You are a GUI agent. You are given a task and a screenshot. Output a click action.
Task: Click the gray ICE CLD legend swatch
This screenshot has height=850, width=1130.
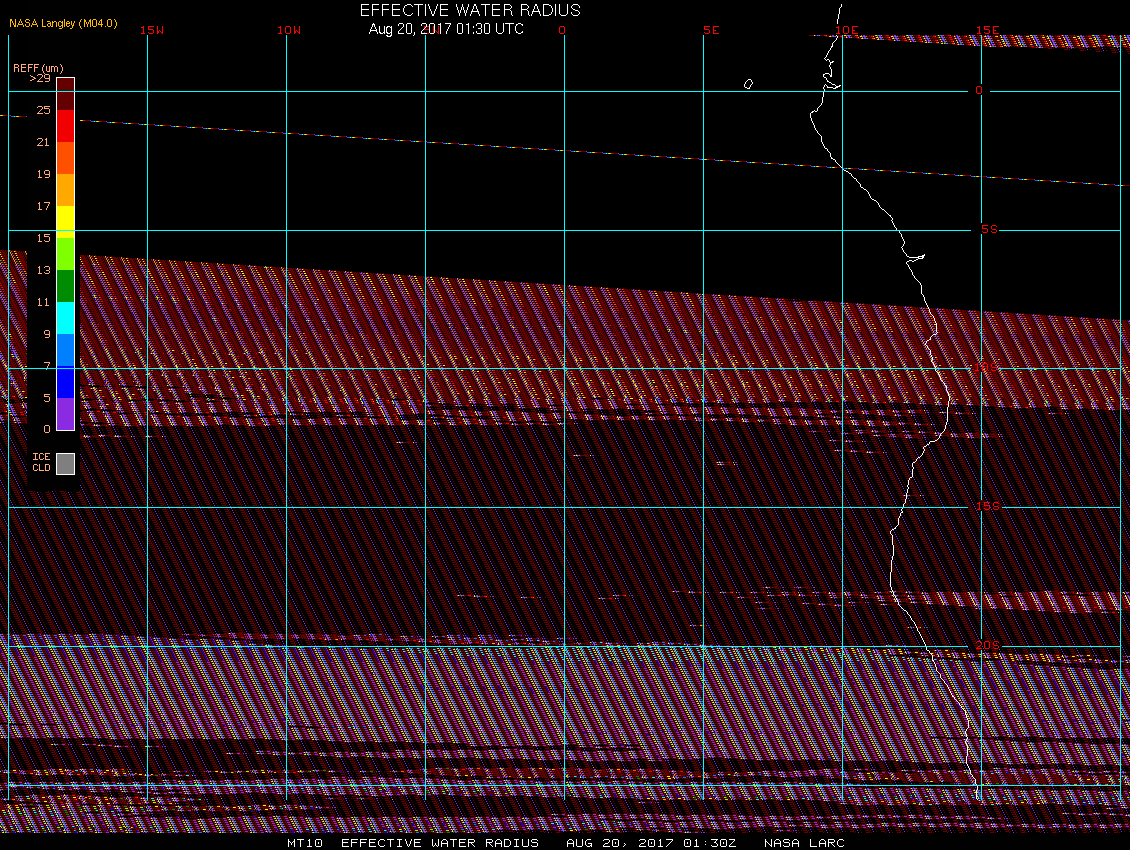pyautogui.click(x=65, y=464)
